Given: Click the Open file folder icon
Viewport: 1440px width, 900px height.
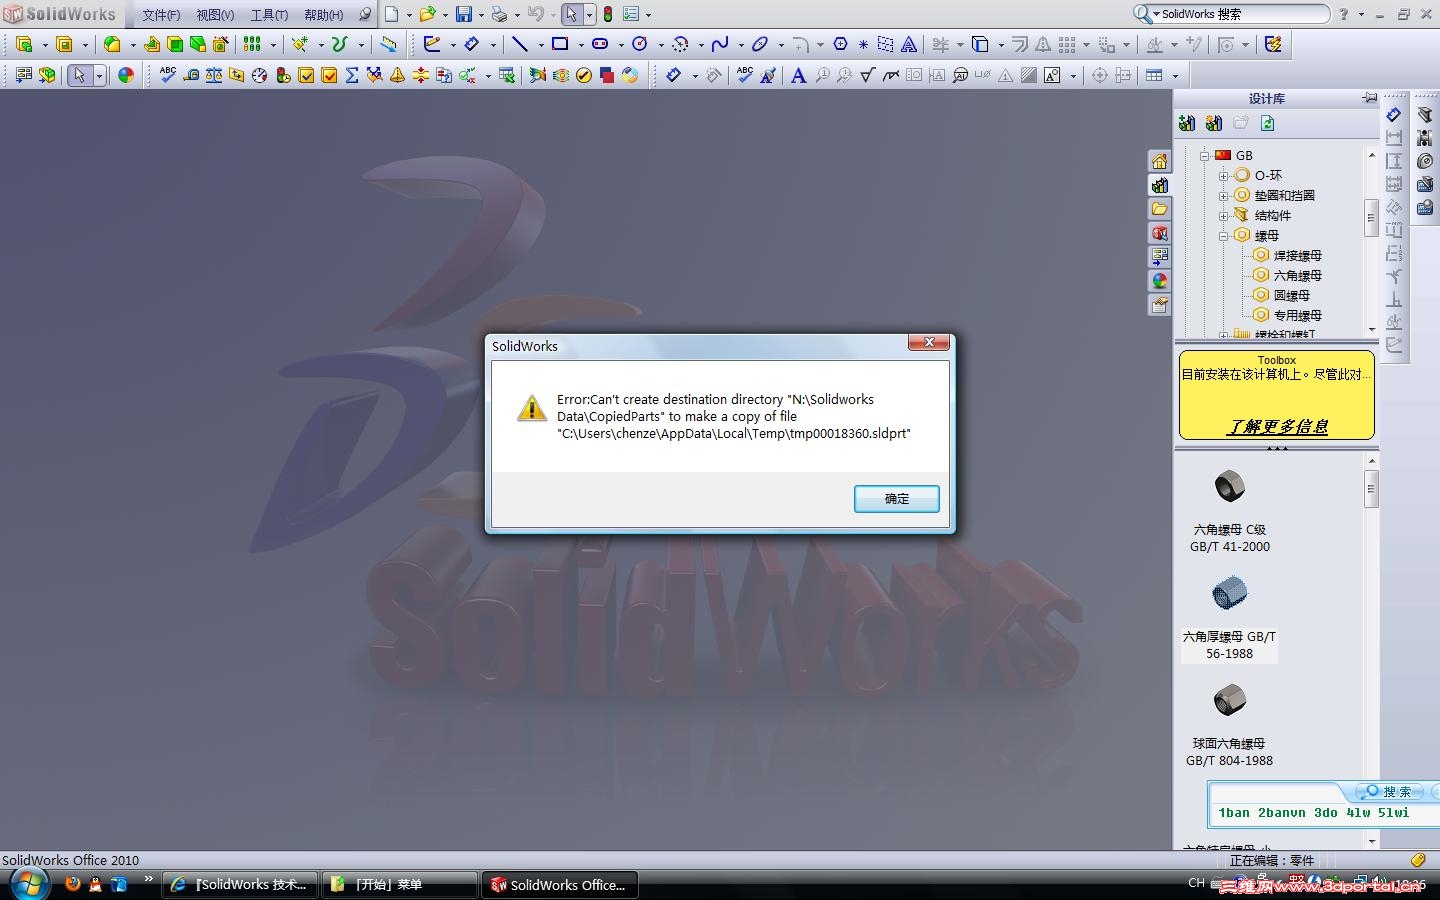Looking at the screenshot, I should (x=427, y=14).
